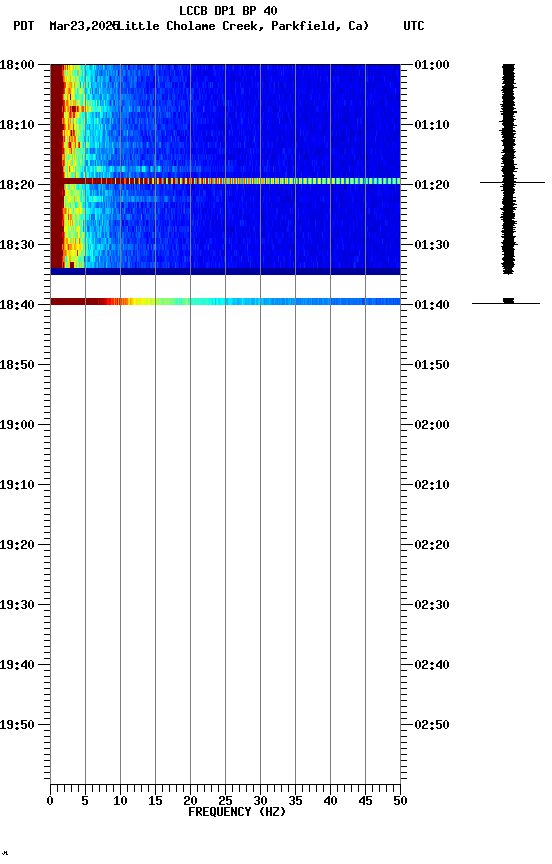Click the 'UTC' timezone label

point(414,26)
